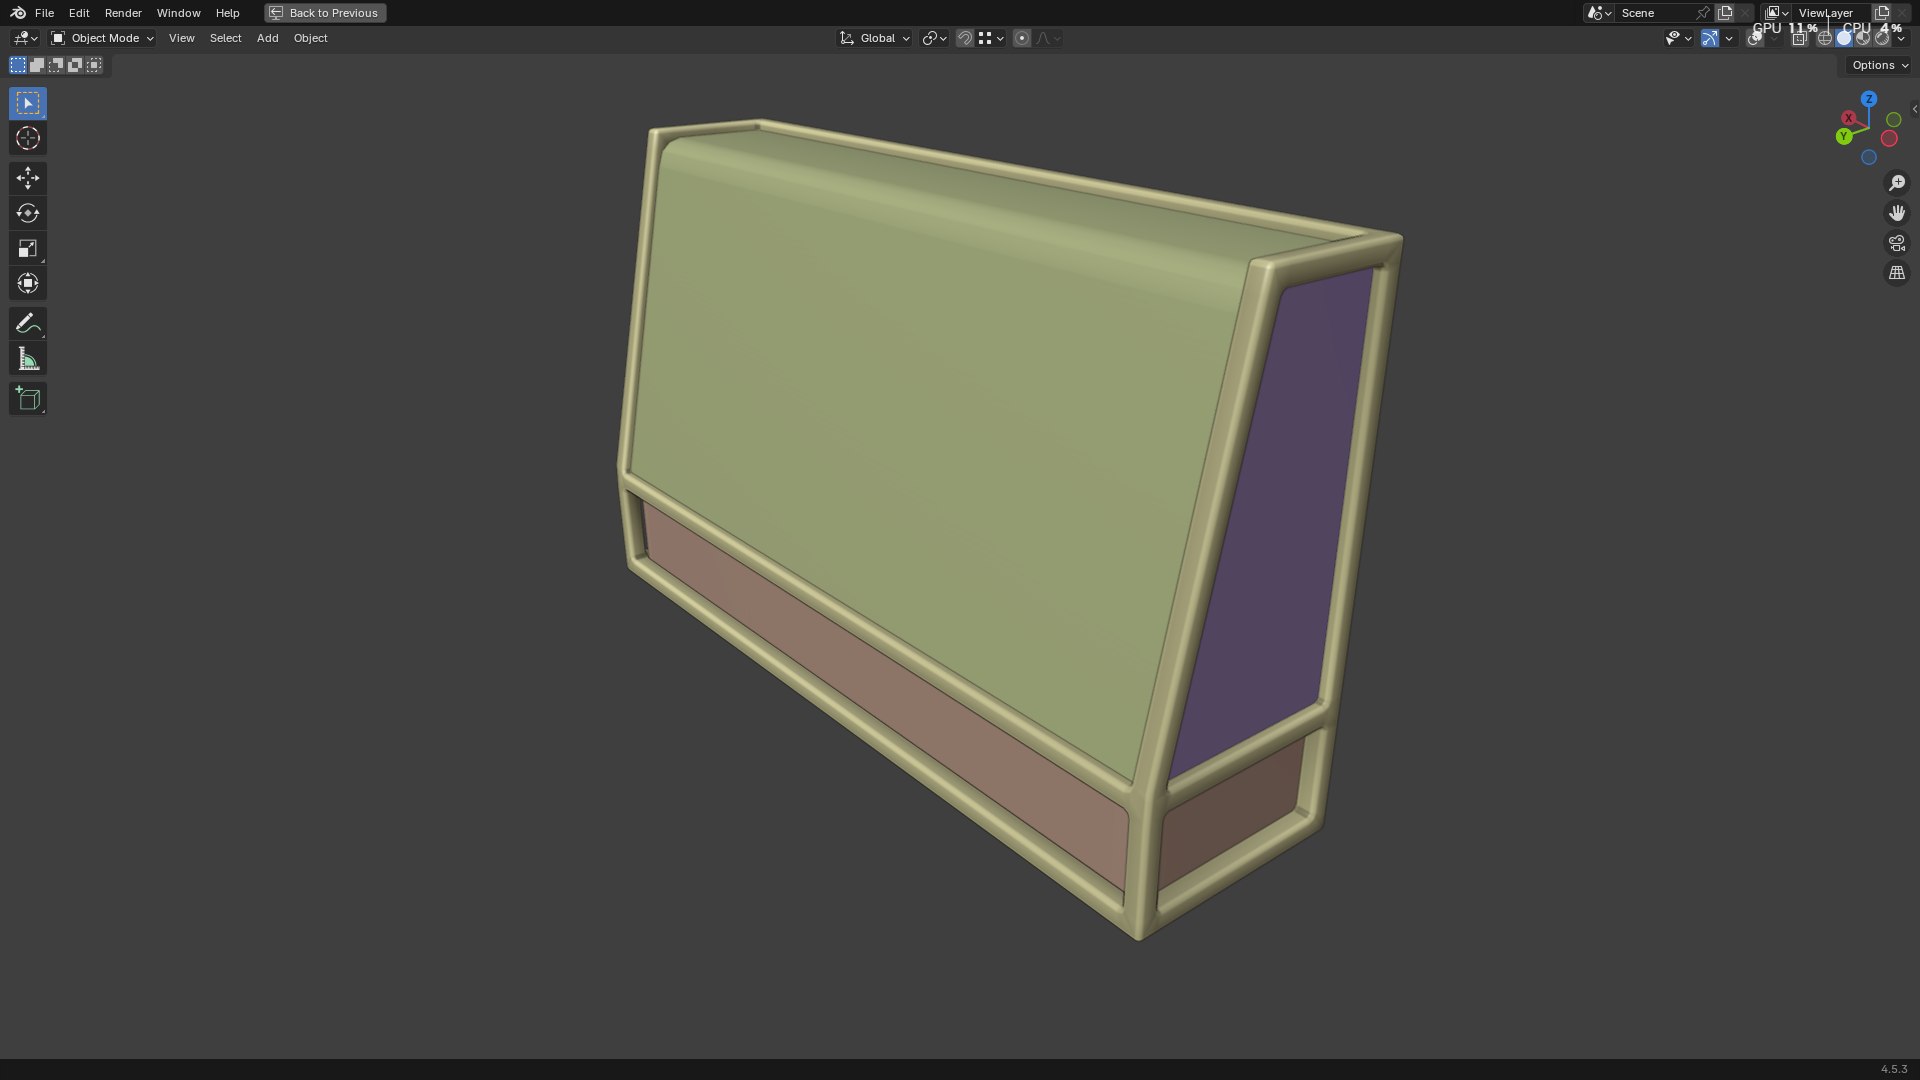The image size is (1920, 1080).
Task: Open the Object Mode dropdown
Action: (x=102, y=38)
